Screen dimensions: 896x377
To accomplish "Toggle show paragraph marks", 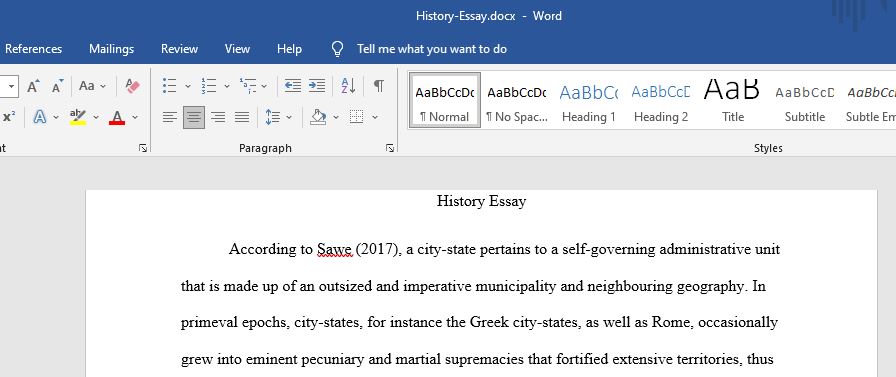I will 378,86.
